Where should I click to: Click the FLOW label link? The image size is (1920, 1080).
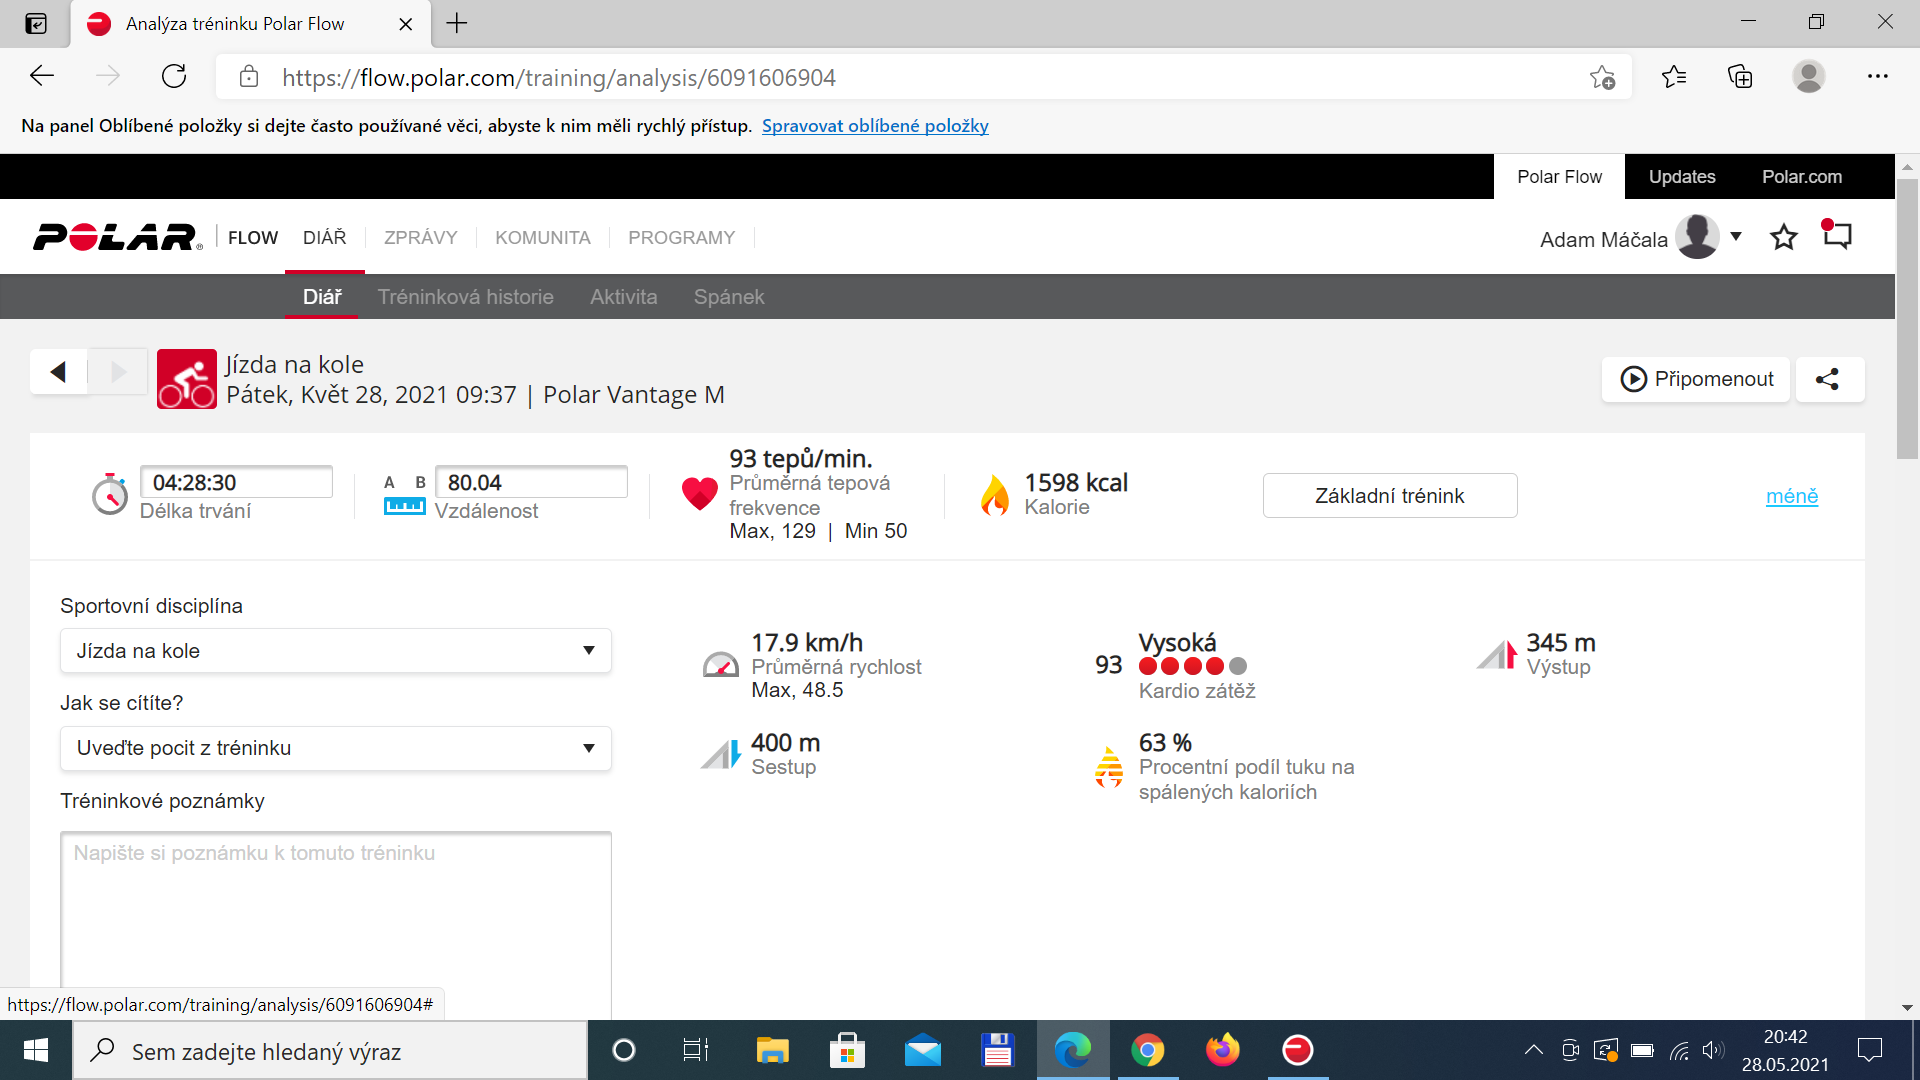click(253, 238)
